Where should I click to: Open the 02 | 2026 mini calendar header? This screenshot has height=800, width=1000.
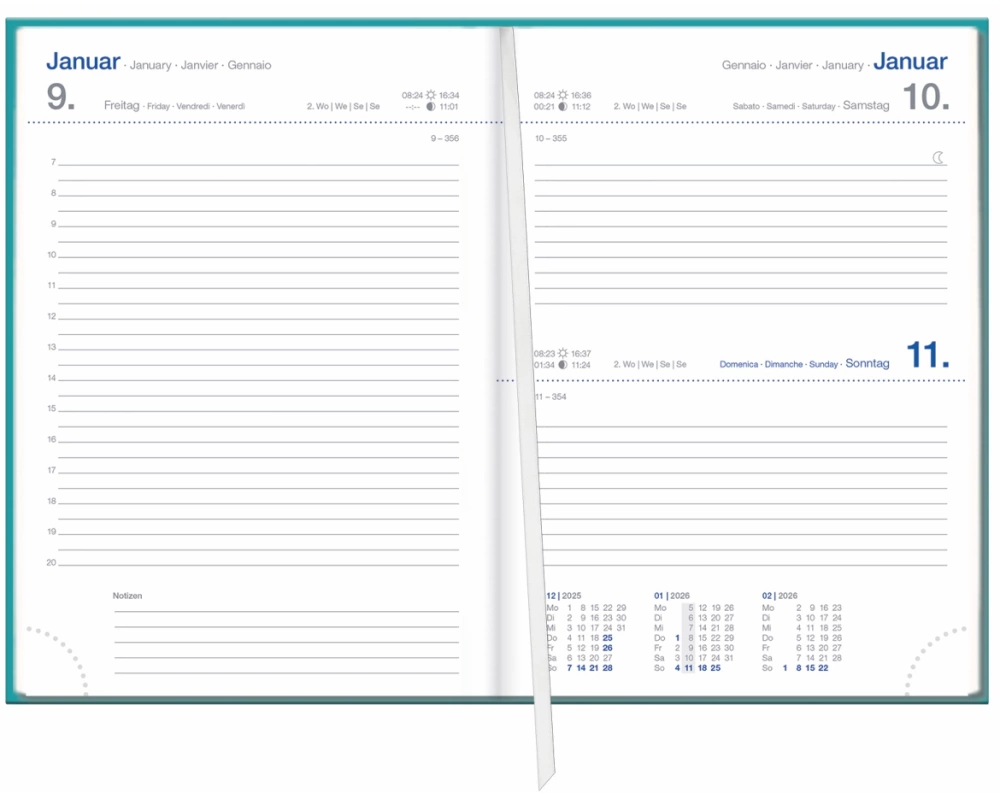(x=780, y=595)
